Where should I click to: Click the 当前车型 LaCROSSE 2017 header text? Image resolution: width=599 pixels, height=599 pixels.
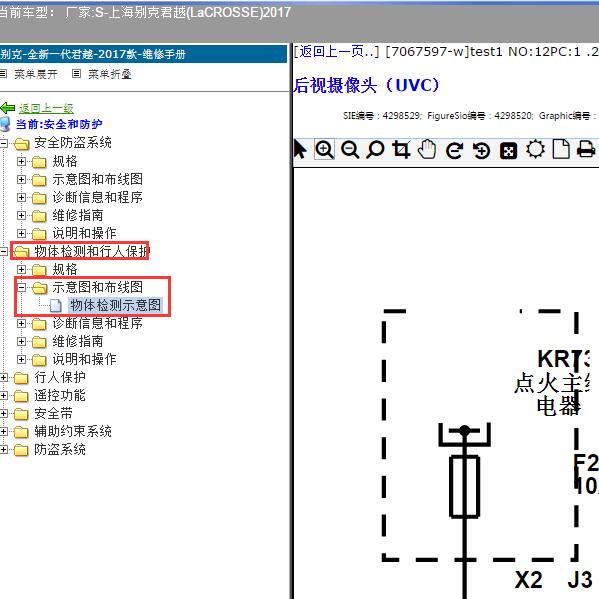(x=145, y=13)
